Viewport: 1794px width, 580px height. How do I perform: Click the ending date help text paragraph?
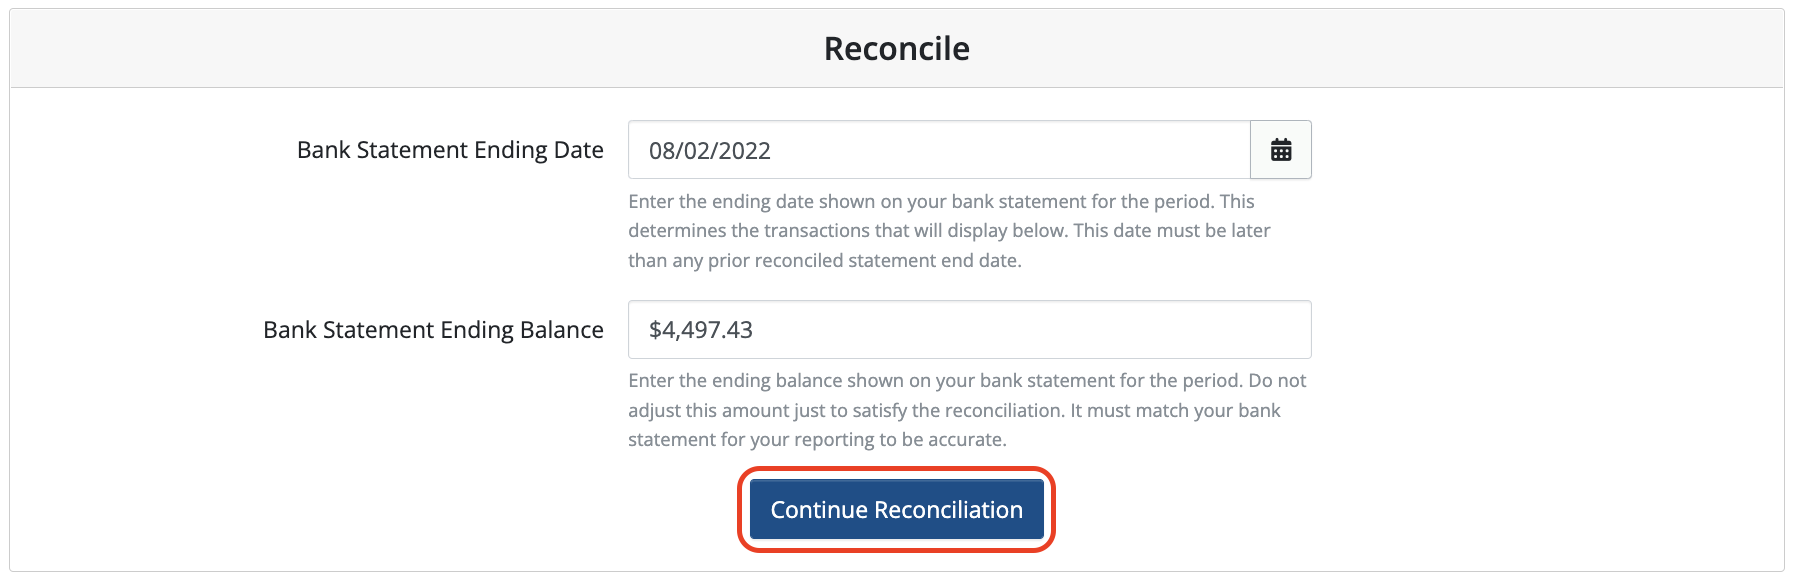point(949,231)
